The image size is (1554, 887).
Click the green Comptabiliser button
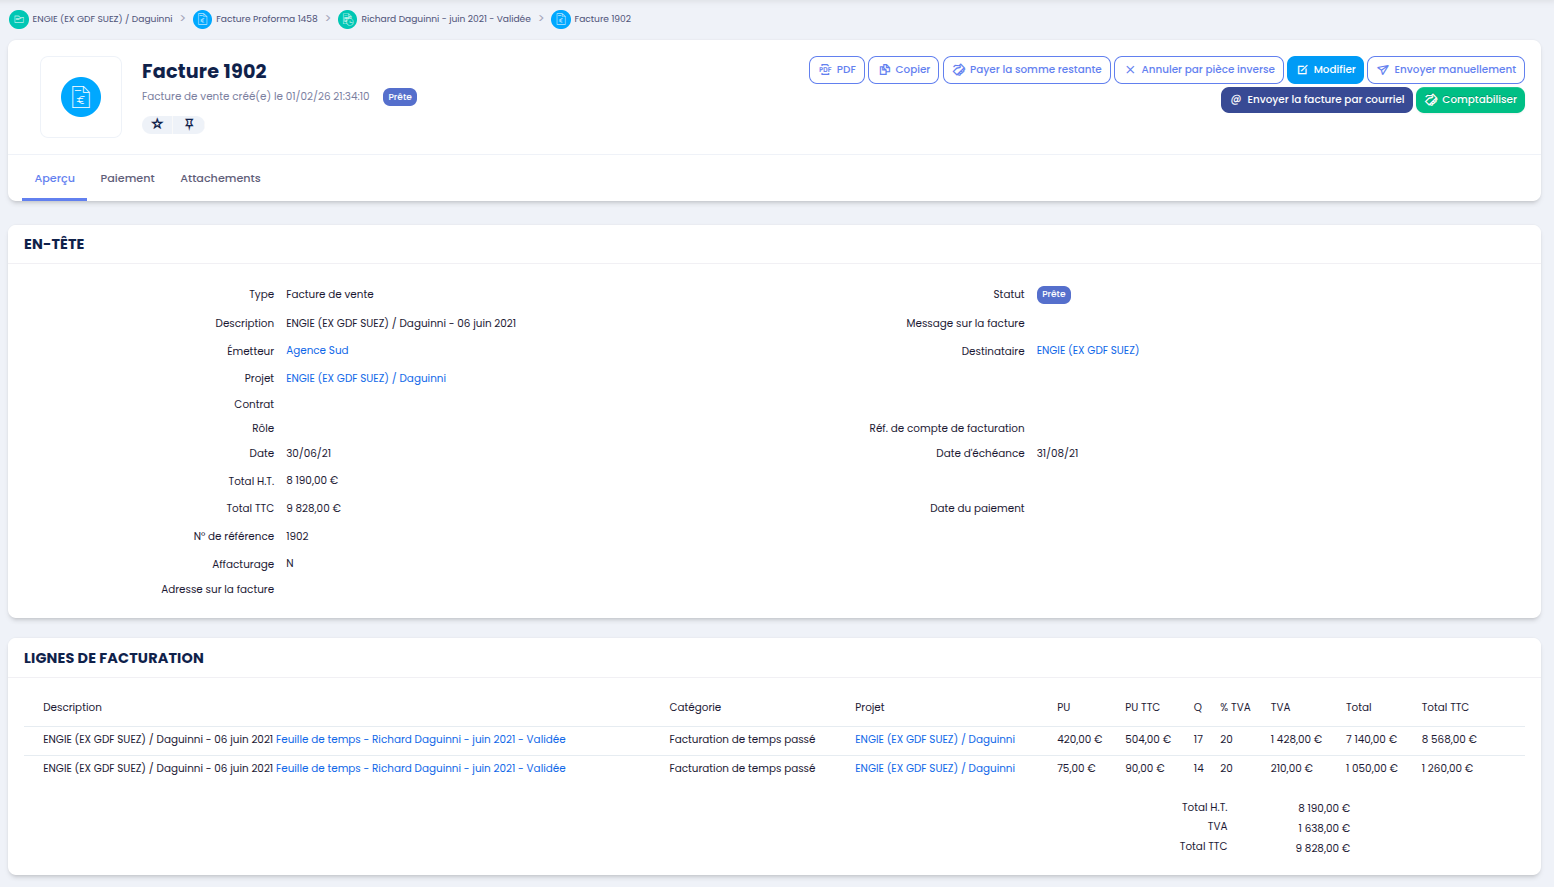point(1470,100)
